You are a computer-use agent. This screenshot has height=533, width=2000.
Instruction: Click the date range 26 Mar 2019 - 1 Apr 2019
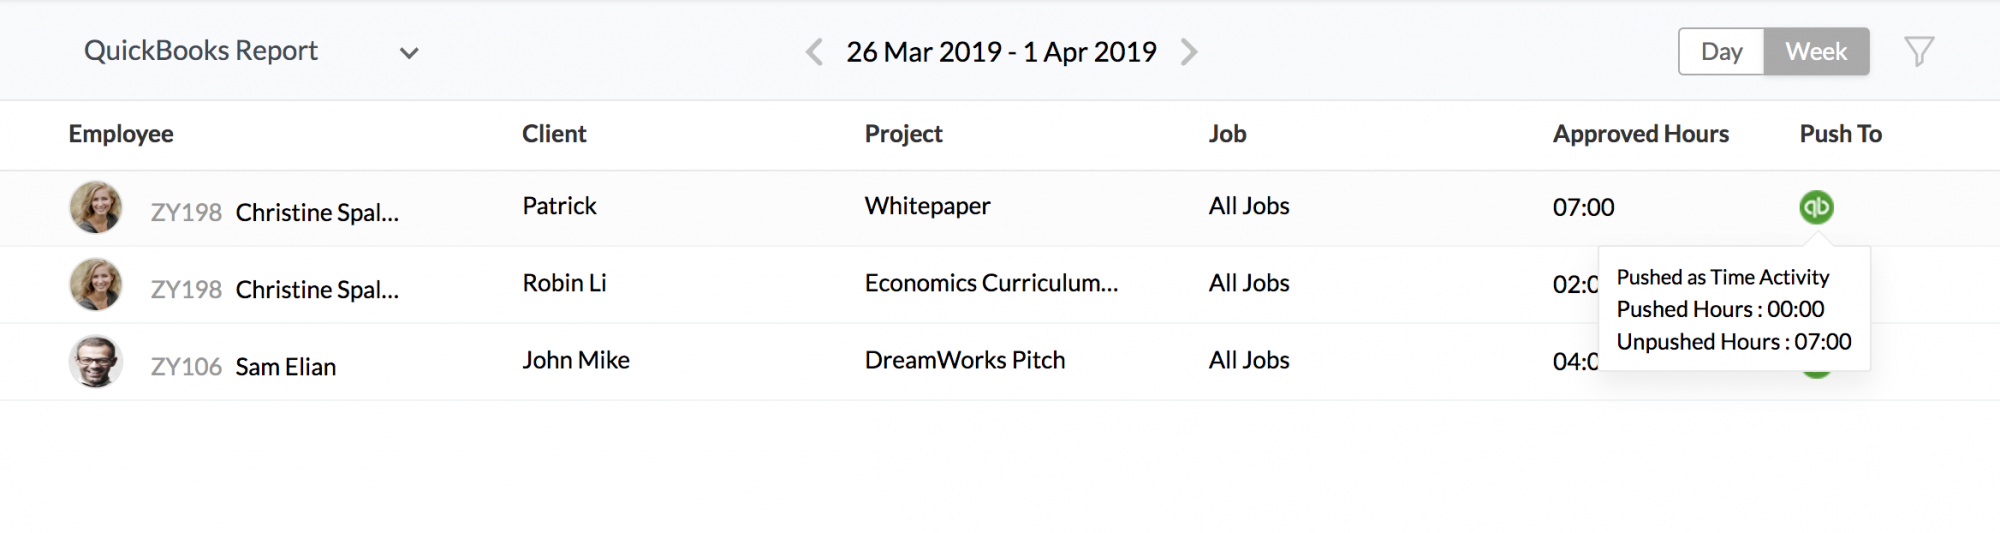point(1001,52)
